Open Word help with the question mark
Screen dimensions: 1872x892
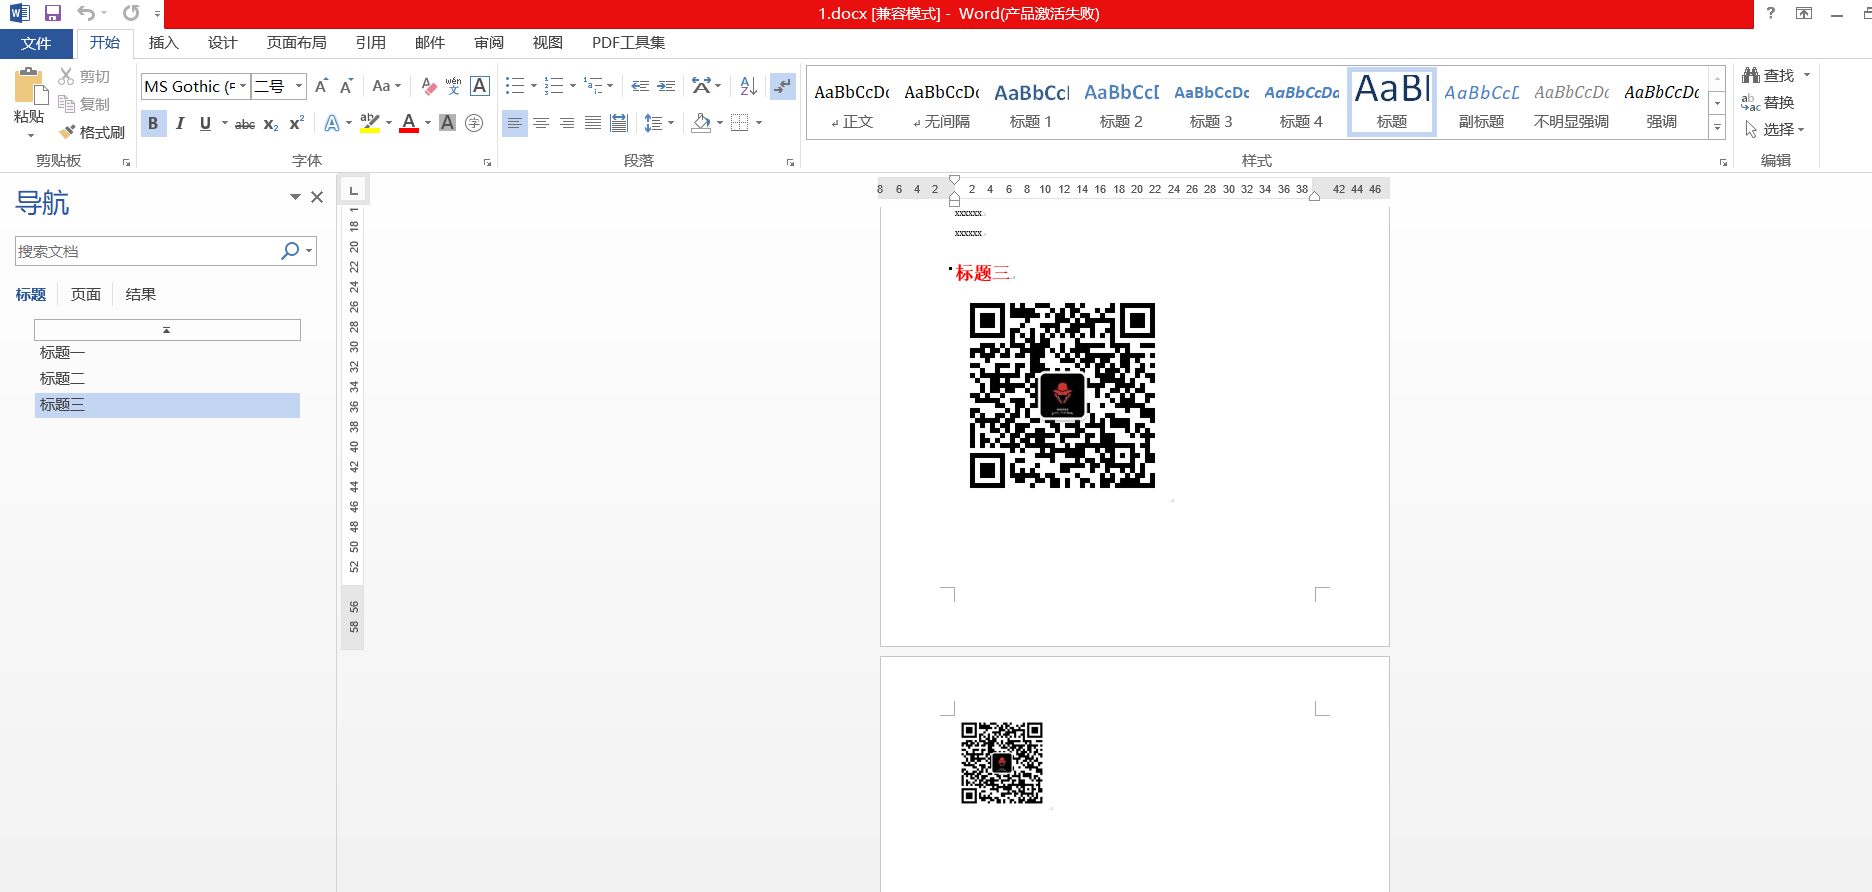point(1770,13)
